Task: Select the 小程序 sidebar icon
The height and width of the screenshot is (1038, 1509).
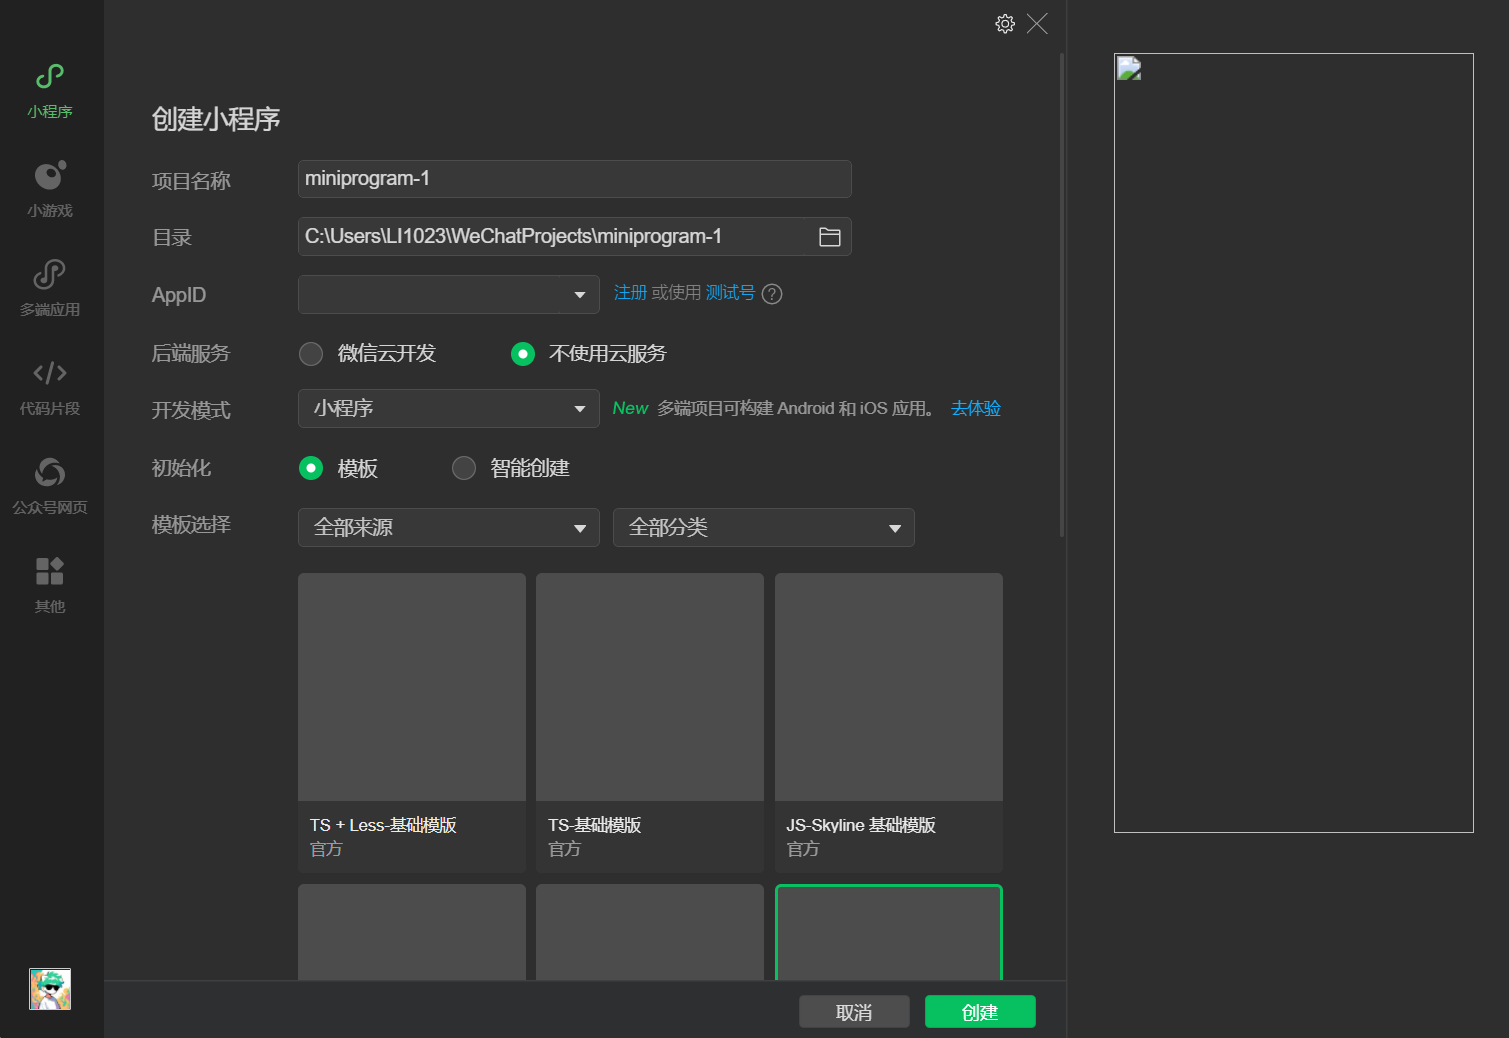Action: point(50,91)
